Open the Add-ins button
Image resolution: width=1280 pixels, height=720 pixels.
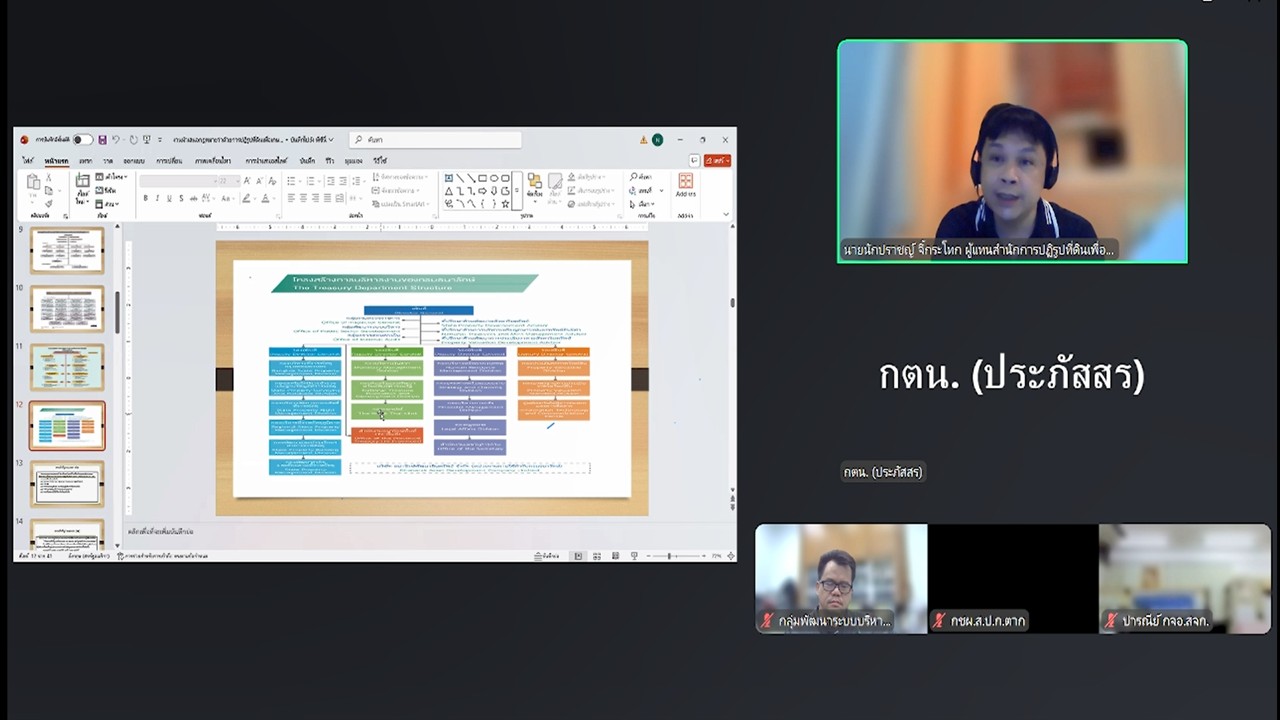coord(685,185)
